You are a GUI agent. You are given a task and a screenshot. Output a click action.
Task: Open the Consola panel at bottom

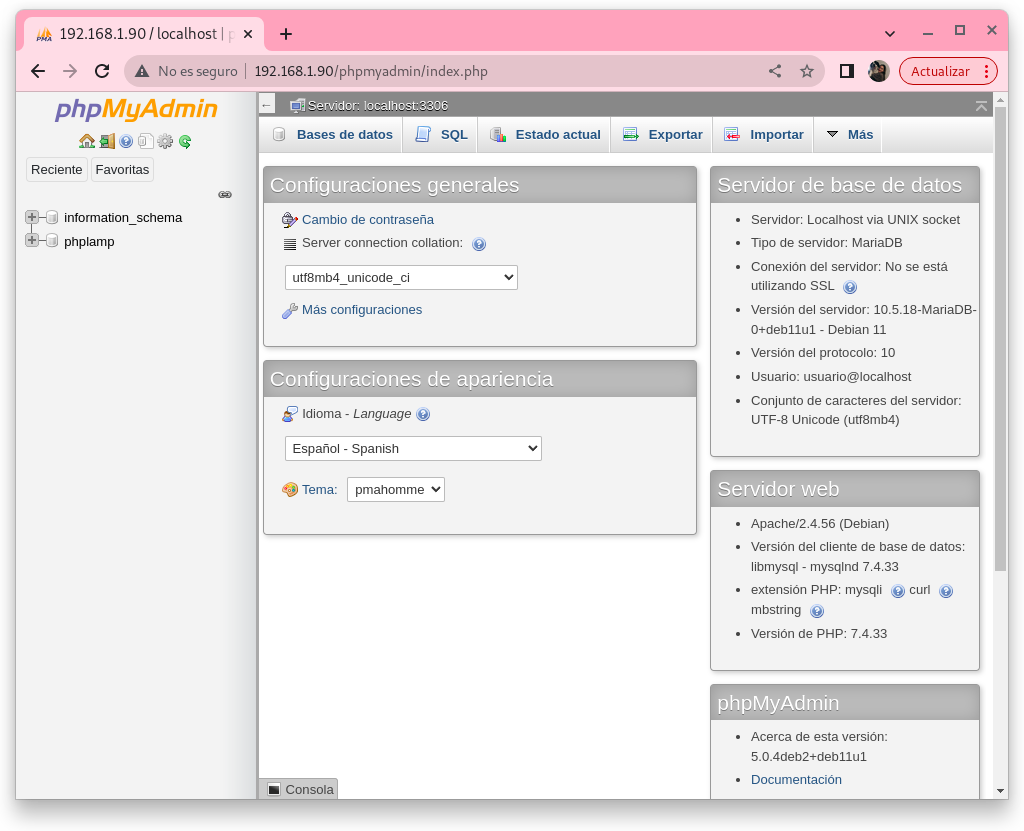coord(300,789)
